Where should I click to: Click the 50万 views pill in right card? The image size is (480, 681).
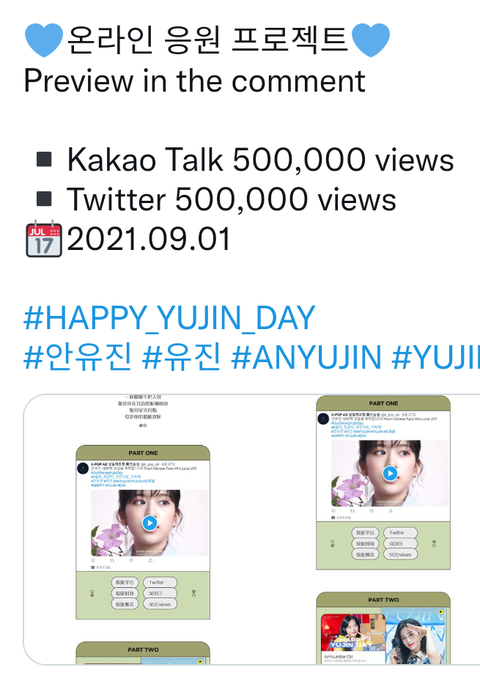click(x=400, y=555)
